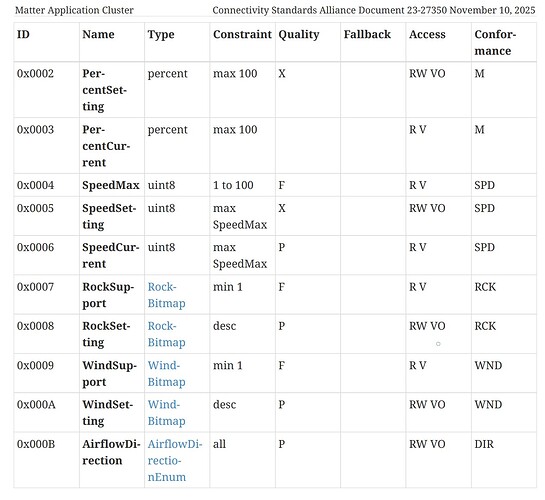Open the AirflowDirectionEnum type link

coord(175,460)
